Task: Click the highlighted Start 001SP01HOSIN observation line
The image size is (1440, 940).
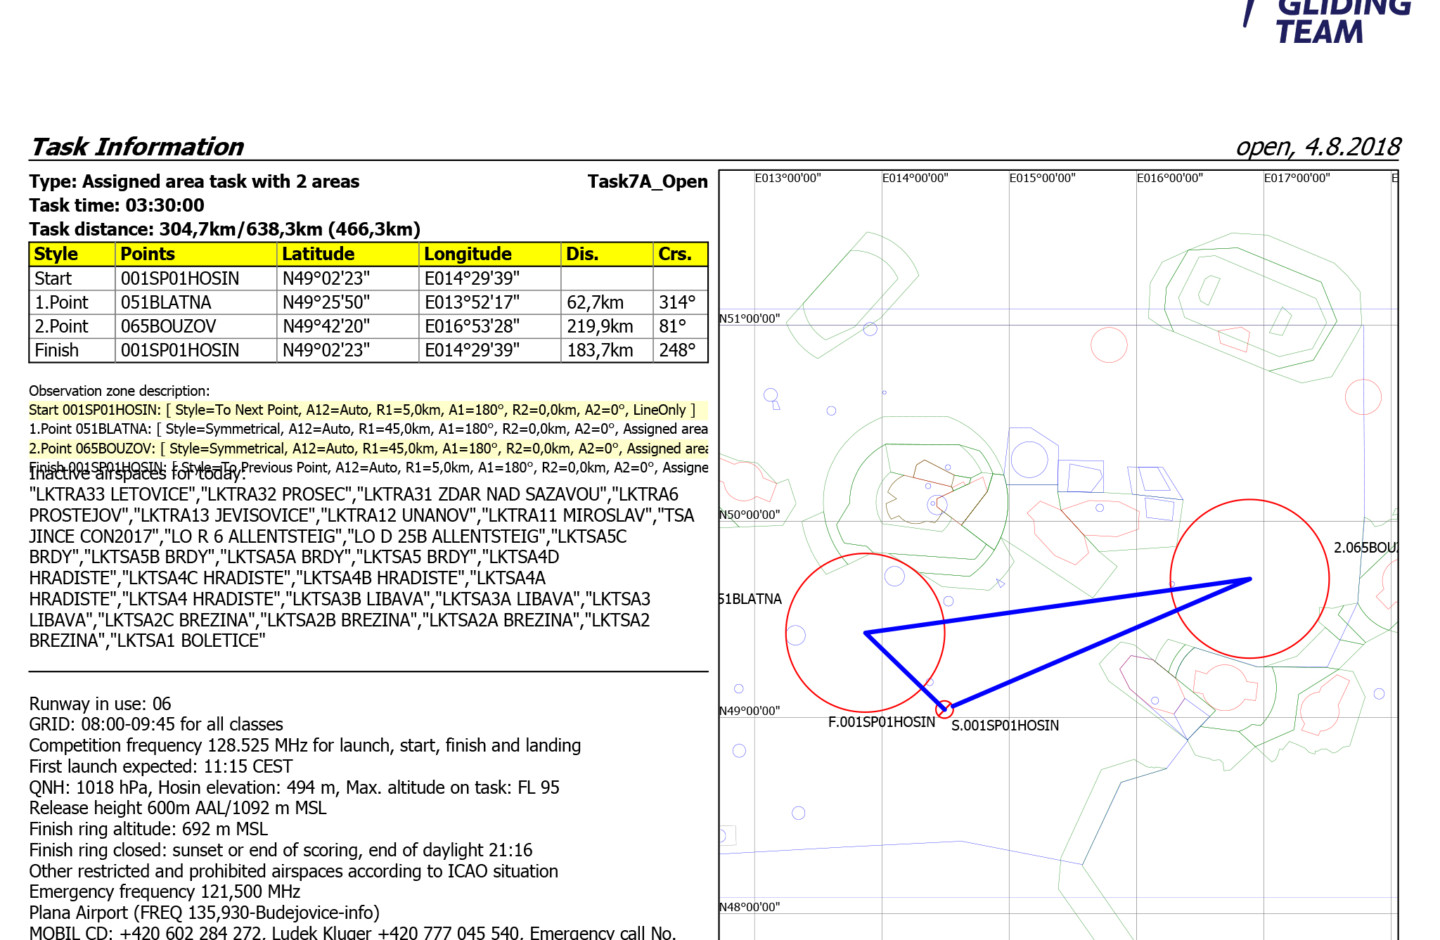Action: click(x=362, y=410)
